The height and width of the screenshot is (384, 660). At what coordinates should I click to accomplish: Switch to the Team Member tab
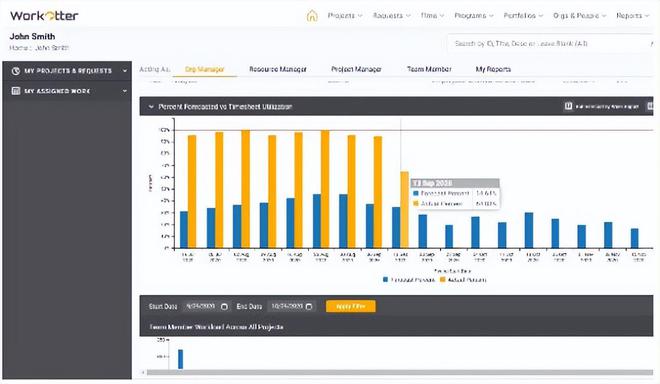point(429,69)
